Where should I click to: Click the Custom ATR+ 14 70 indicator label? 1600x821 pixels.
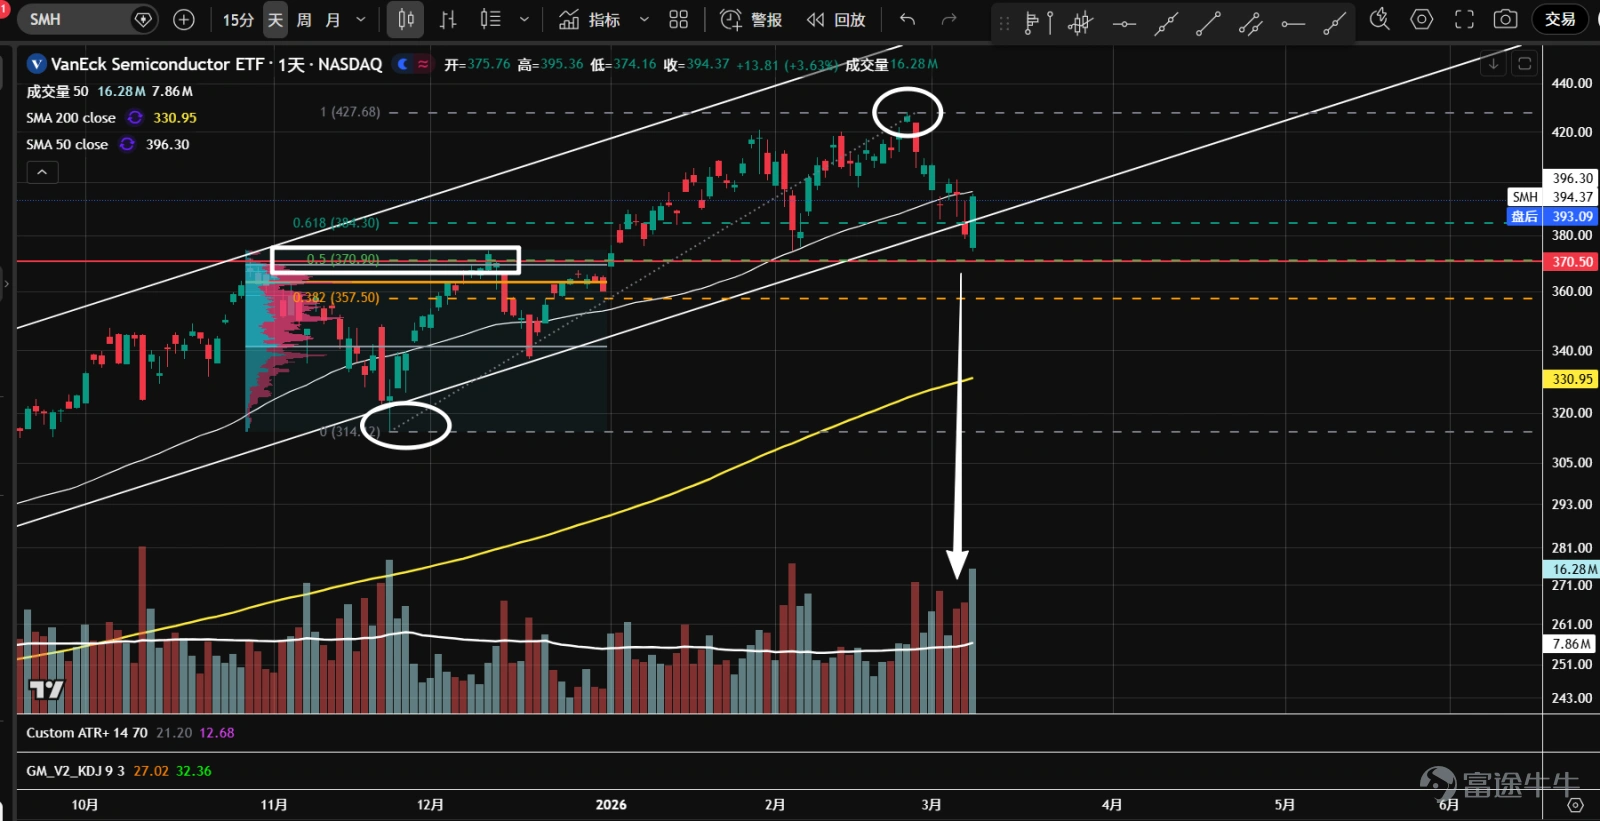pos(87,733)
